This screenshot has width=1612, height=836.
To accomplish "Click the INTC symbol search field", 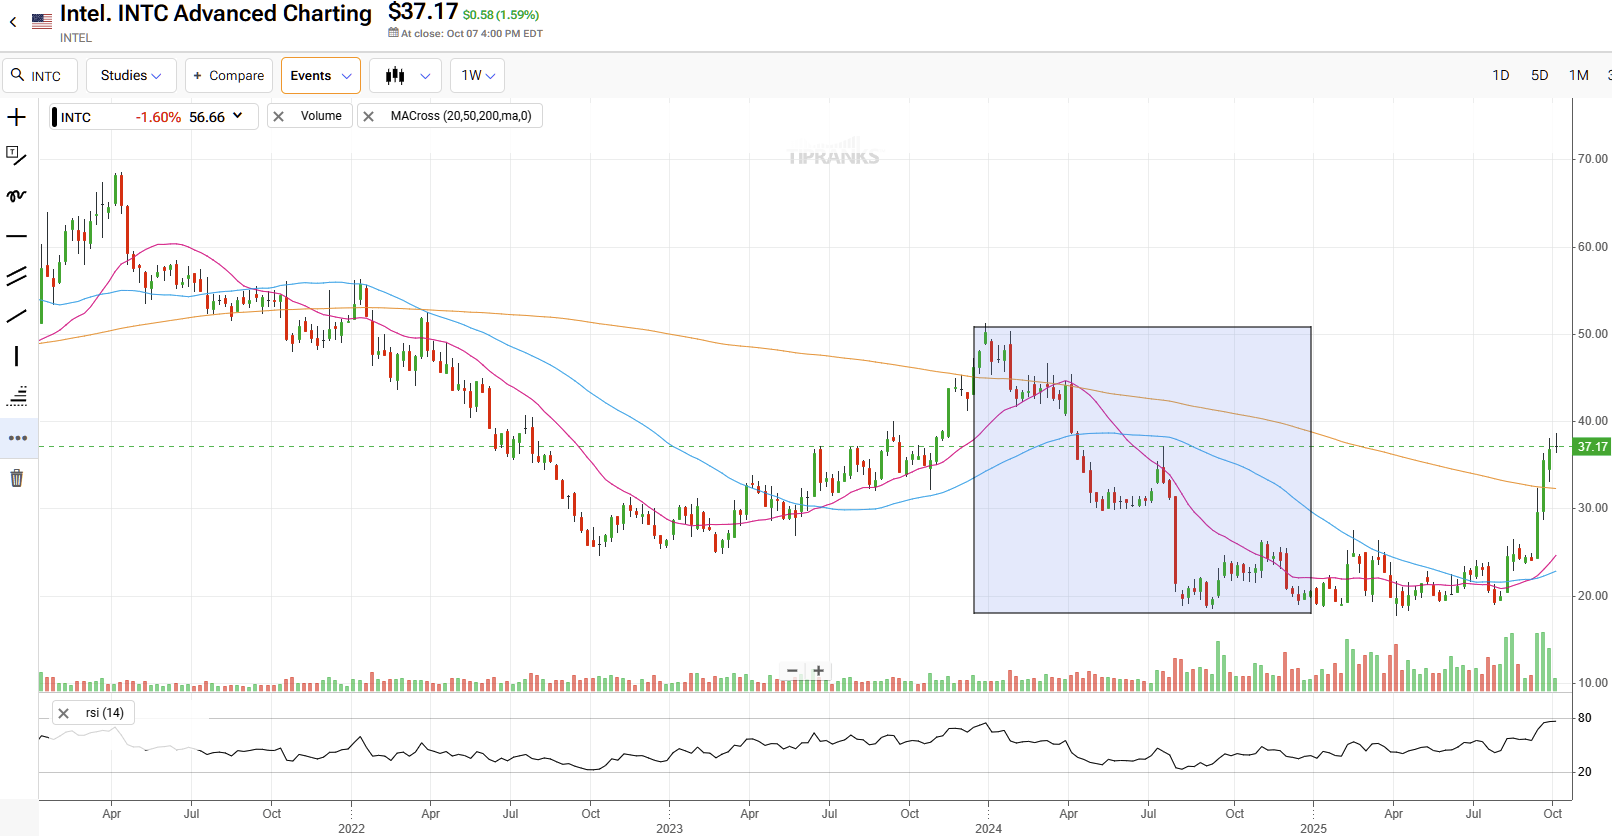I will click(42, 76).
